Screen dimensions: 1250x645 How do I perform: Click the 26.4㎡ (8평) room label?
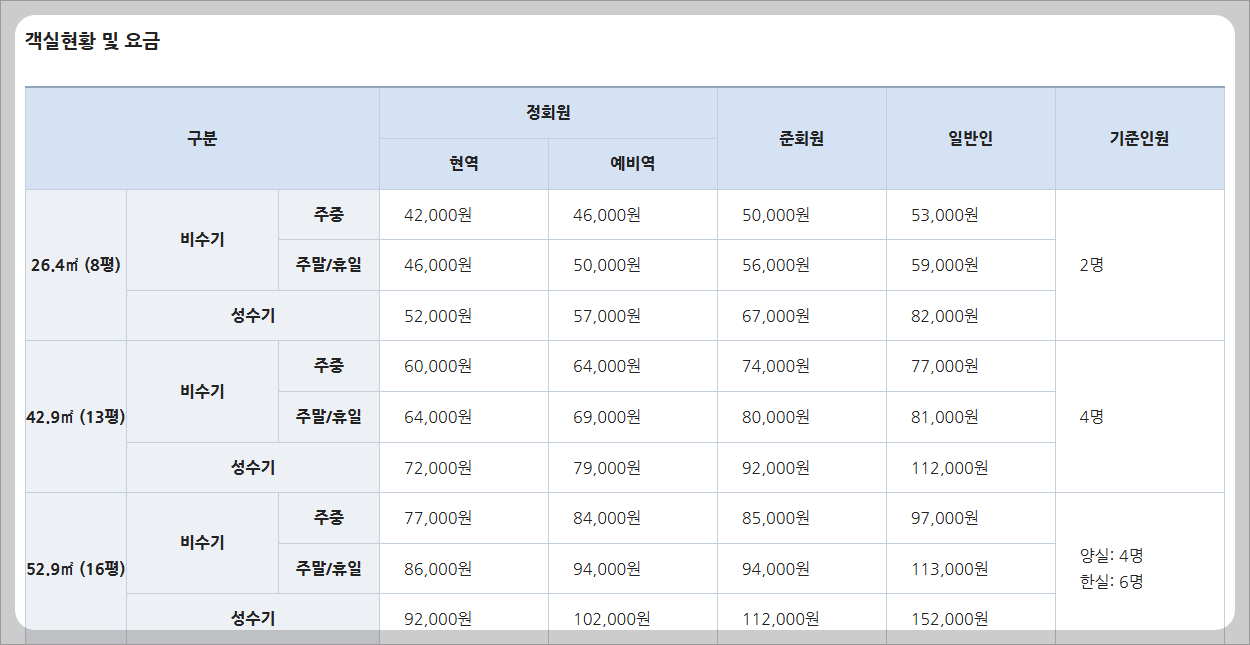tap(75, 264)
